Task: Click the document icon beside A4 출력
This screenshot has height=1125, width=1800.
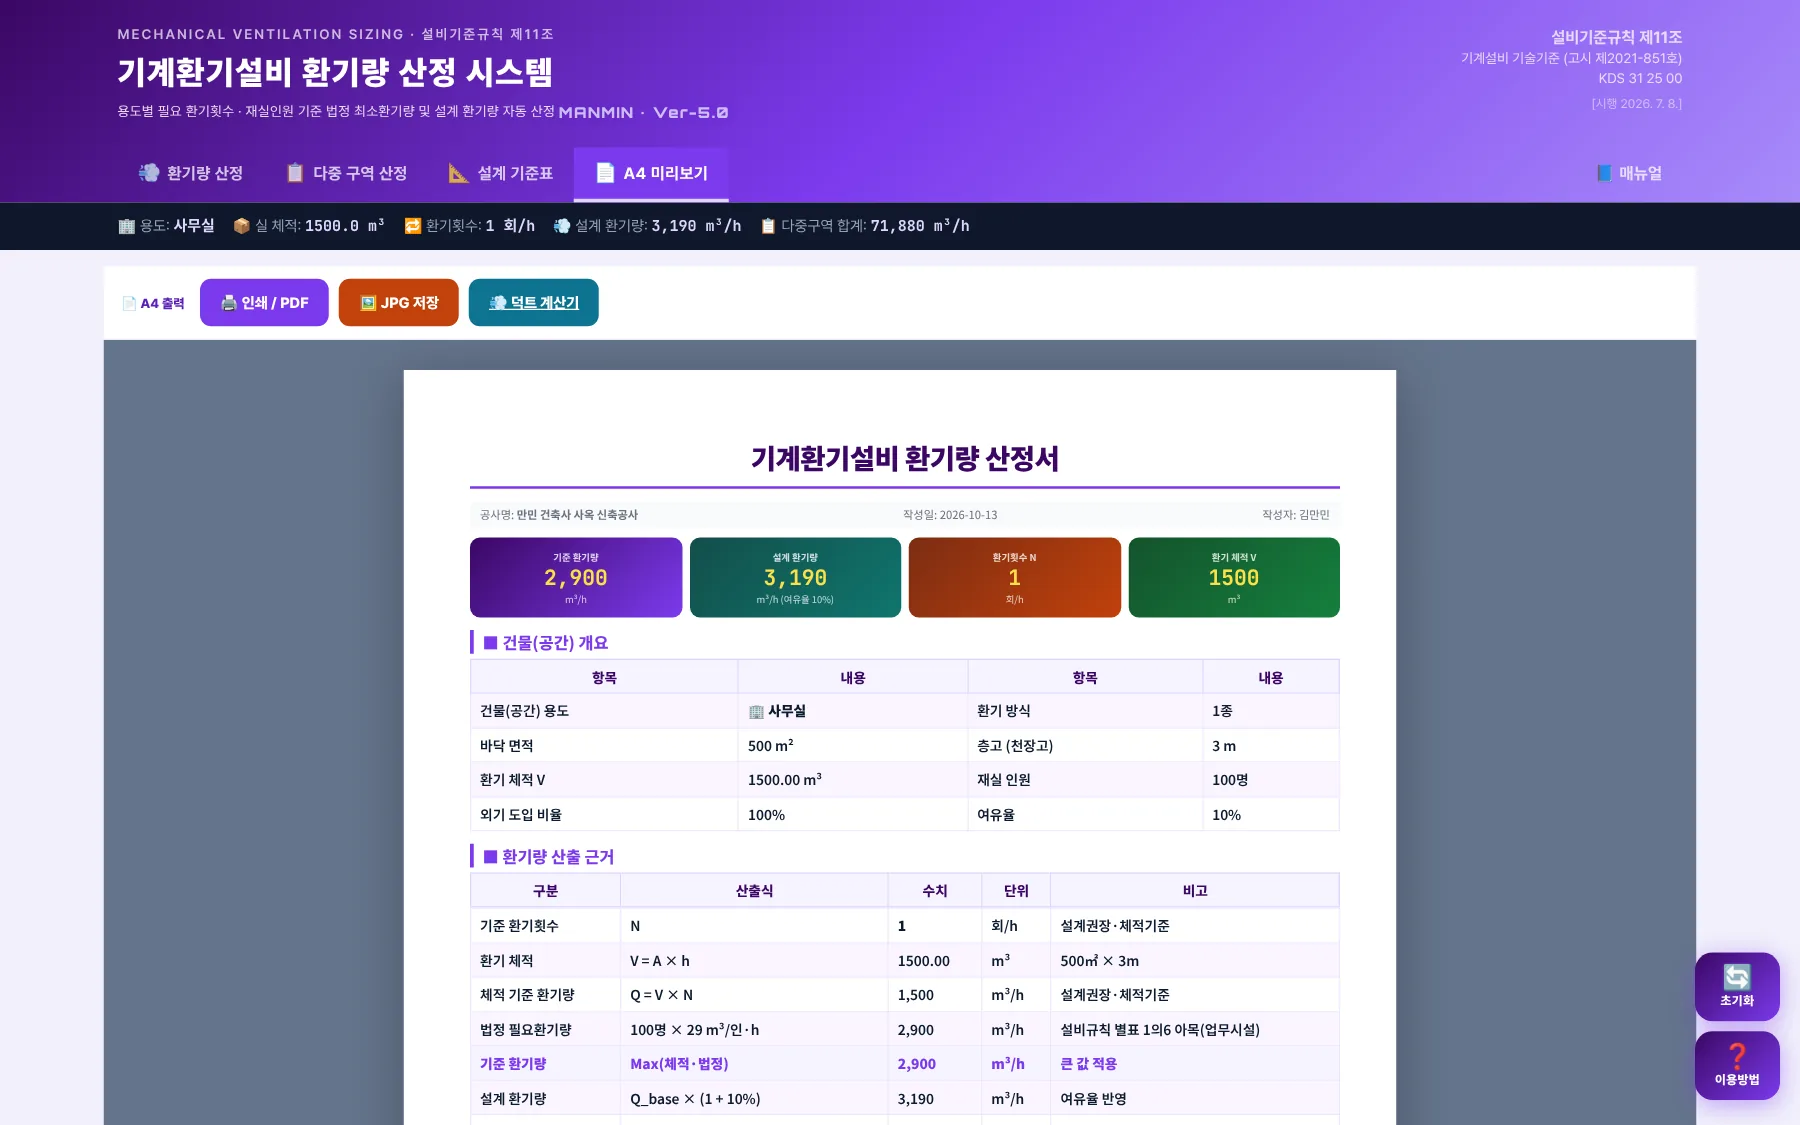Action: pos(129,303)
